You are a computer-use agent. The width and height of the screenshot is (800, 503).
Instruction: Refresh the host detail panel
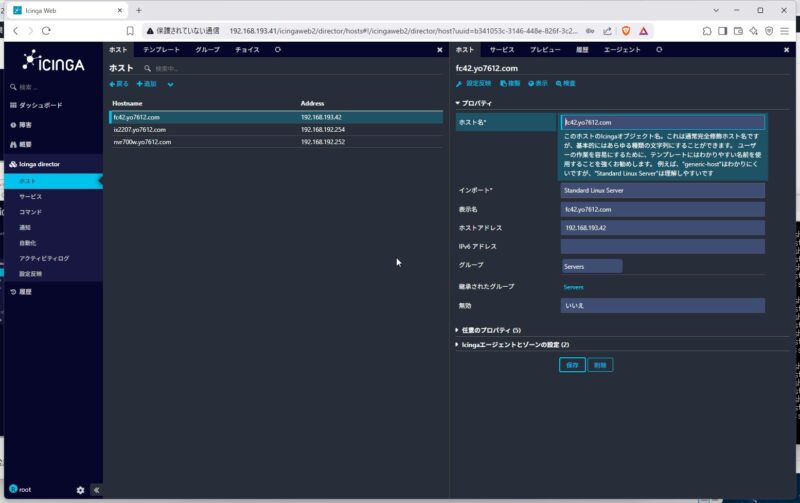pyautogui.click(x=659, y=49)
